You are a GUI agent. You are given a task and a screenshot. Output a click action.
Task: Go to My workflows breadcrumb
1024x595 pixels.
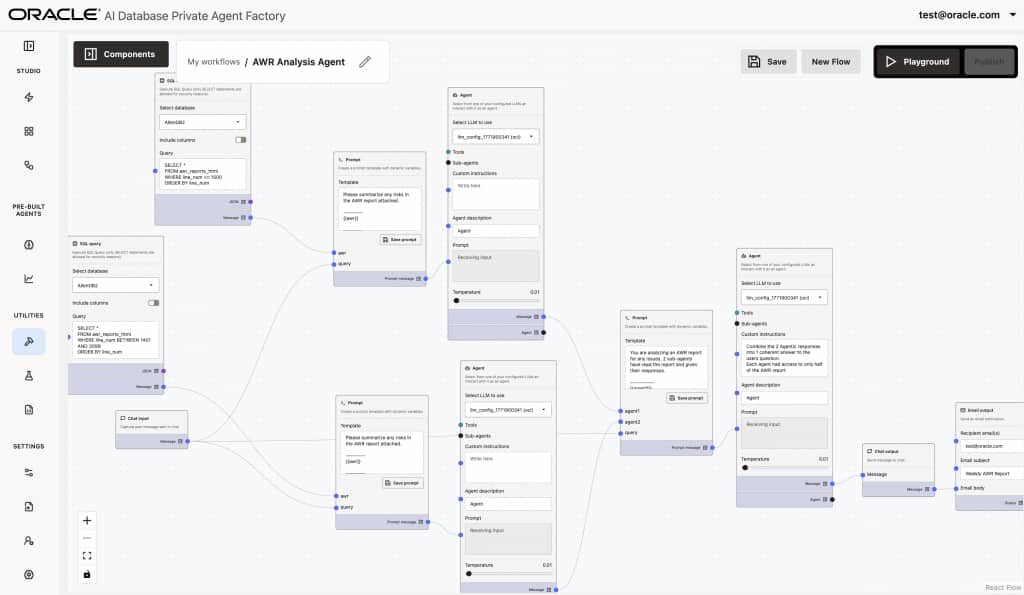point(213,62)
